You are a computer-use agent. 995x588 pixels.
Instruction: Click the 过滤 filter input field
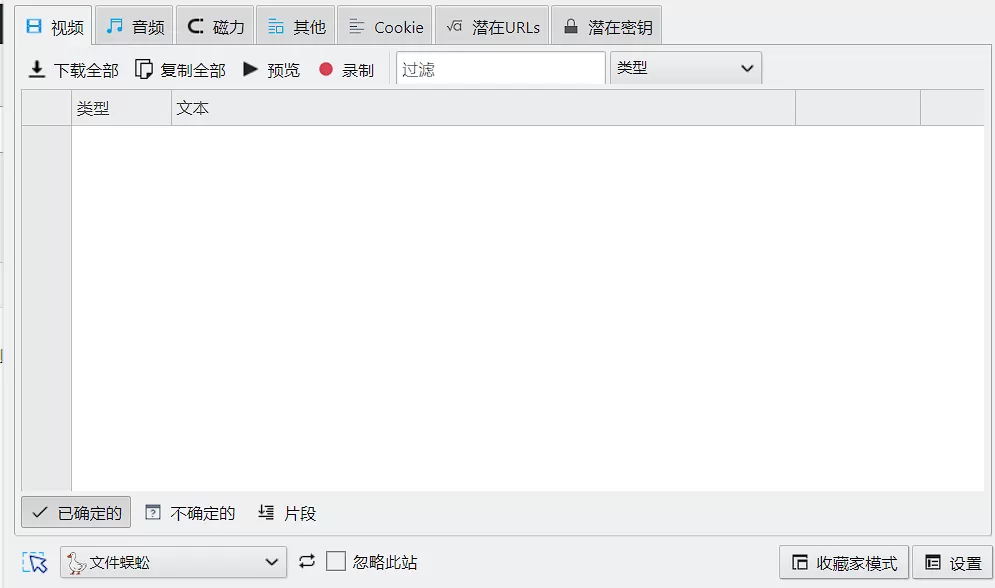click(500, 67)
